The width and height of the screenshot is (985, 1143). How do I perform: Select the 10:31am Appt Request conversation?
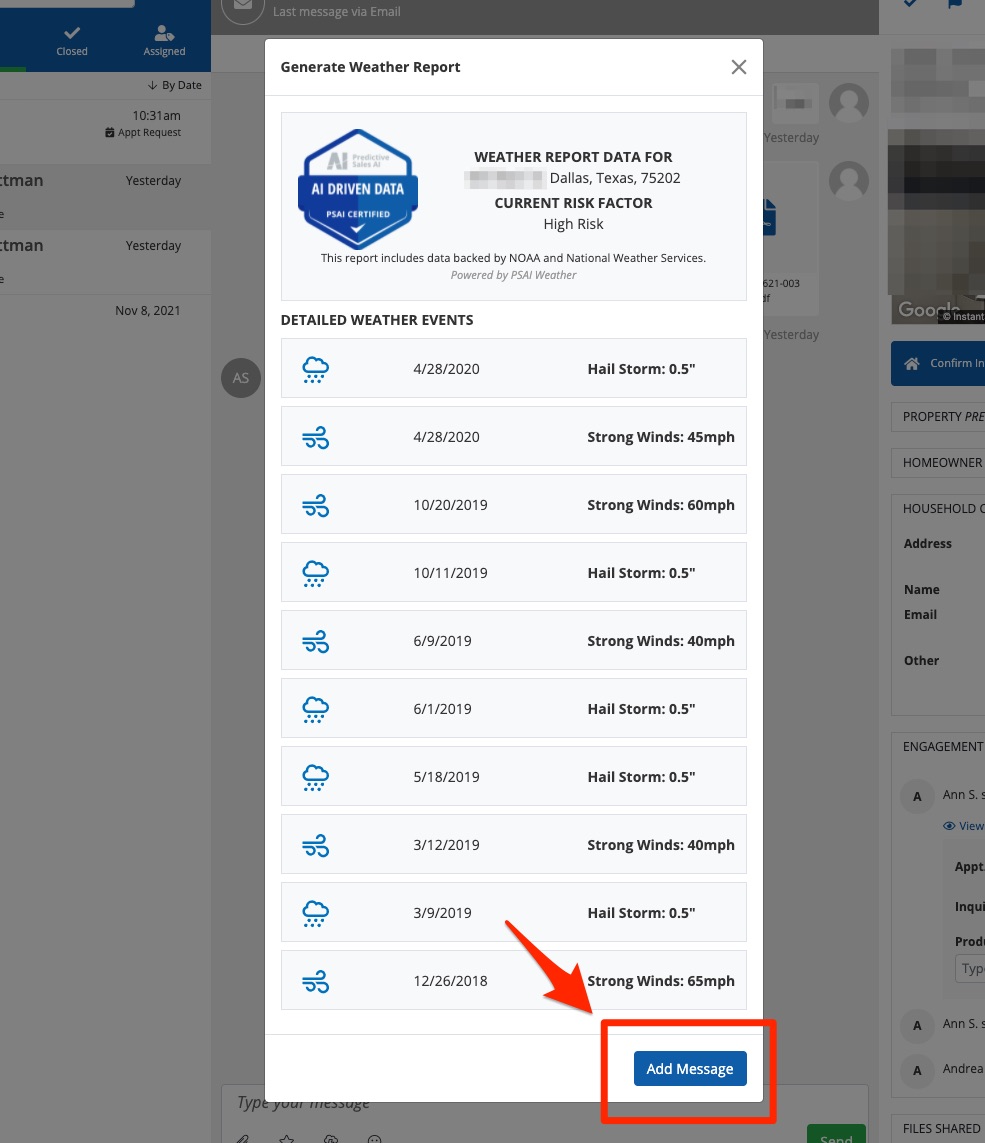tap(105, 124)
